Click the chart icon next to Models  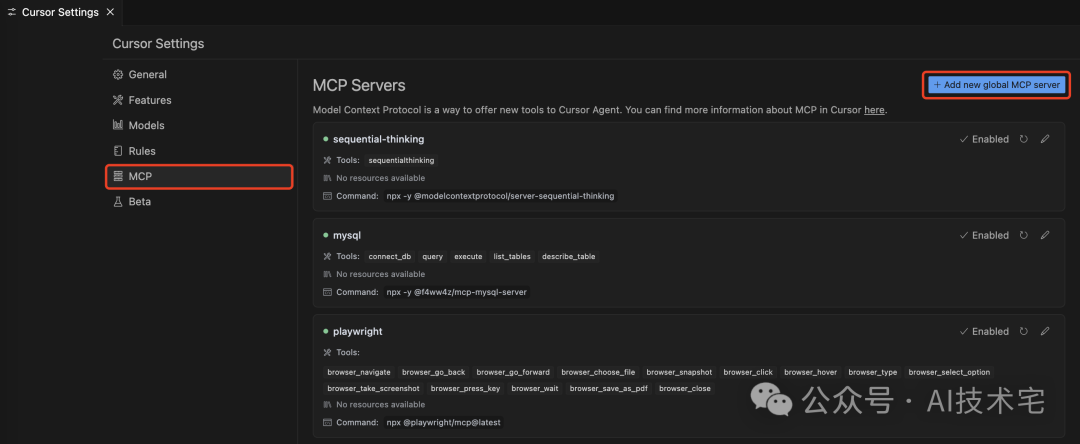[x=118, y=125]
